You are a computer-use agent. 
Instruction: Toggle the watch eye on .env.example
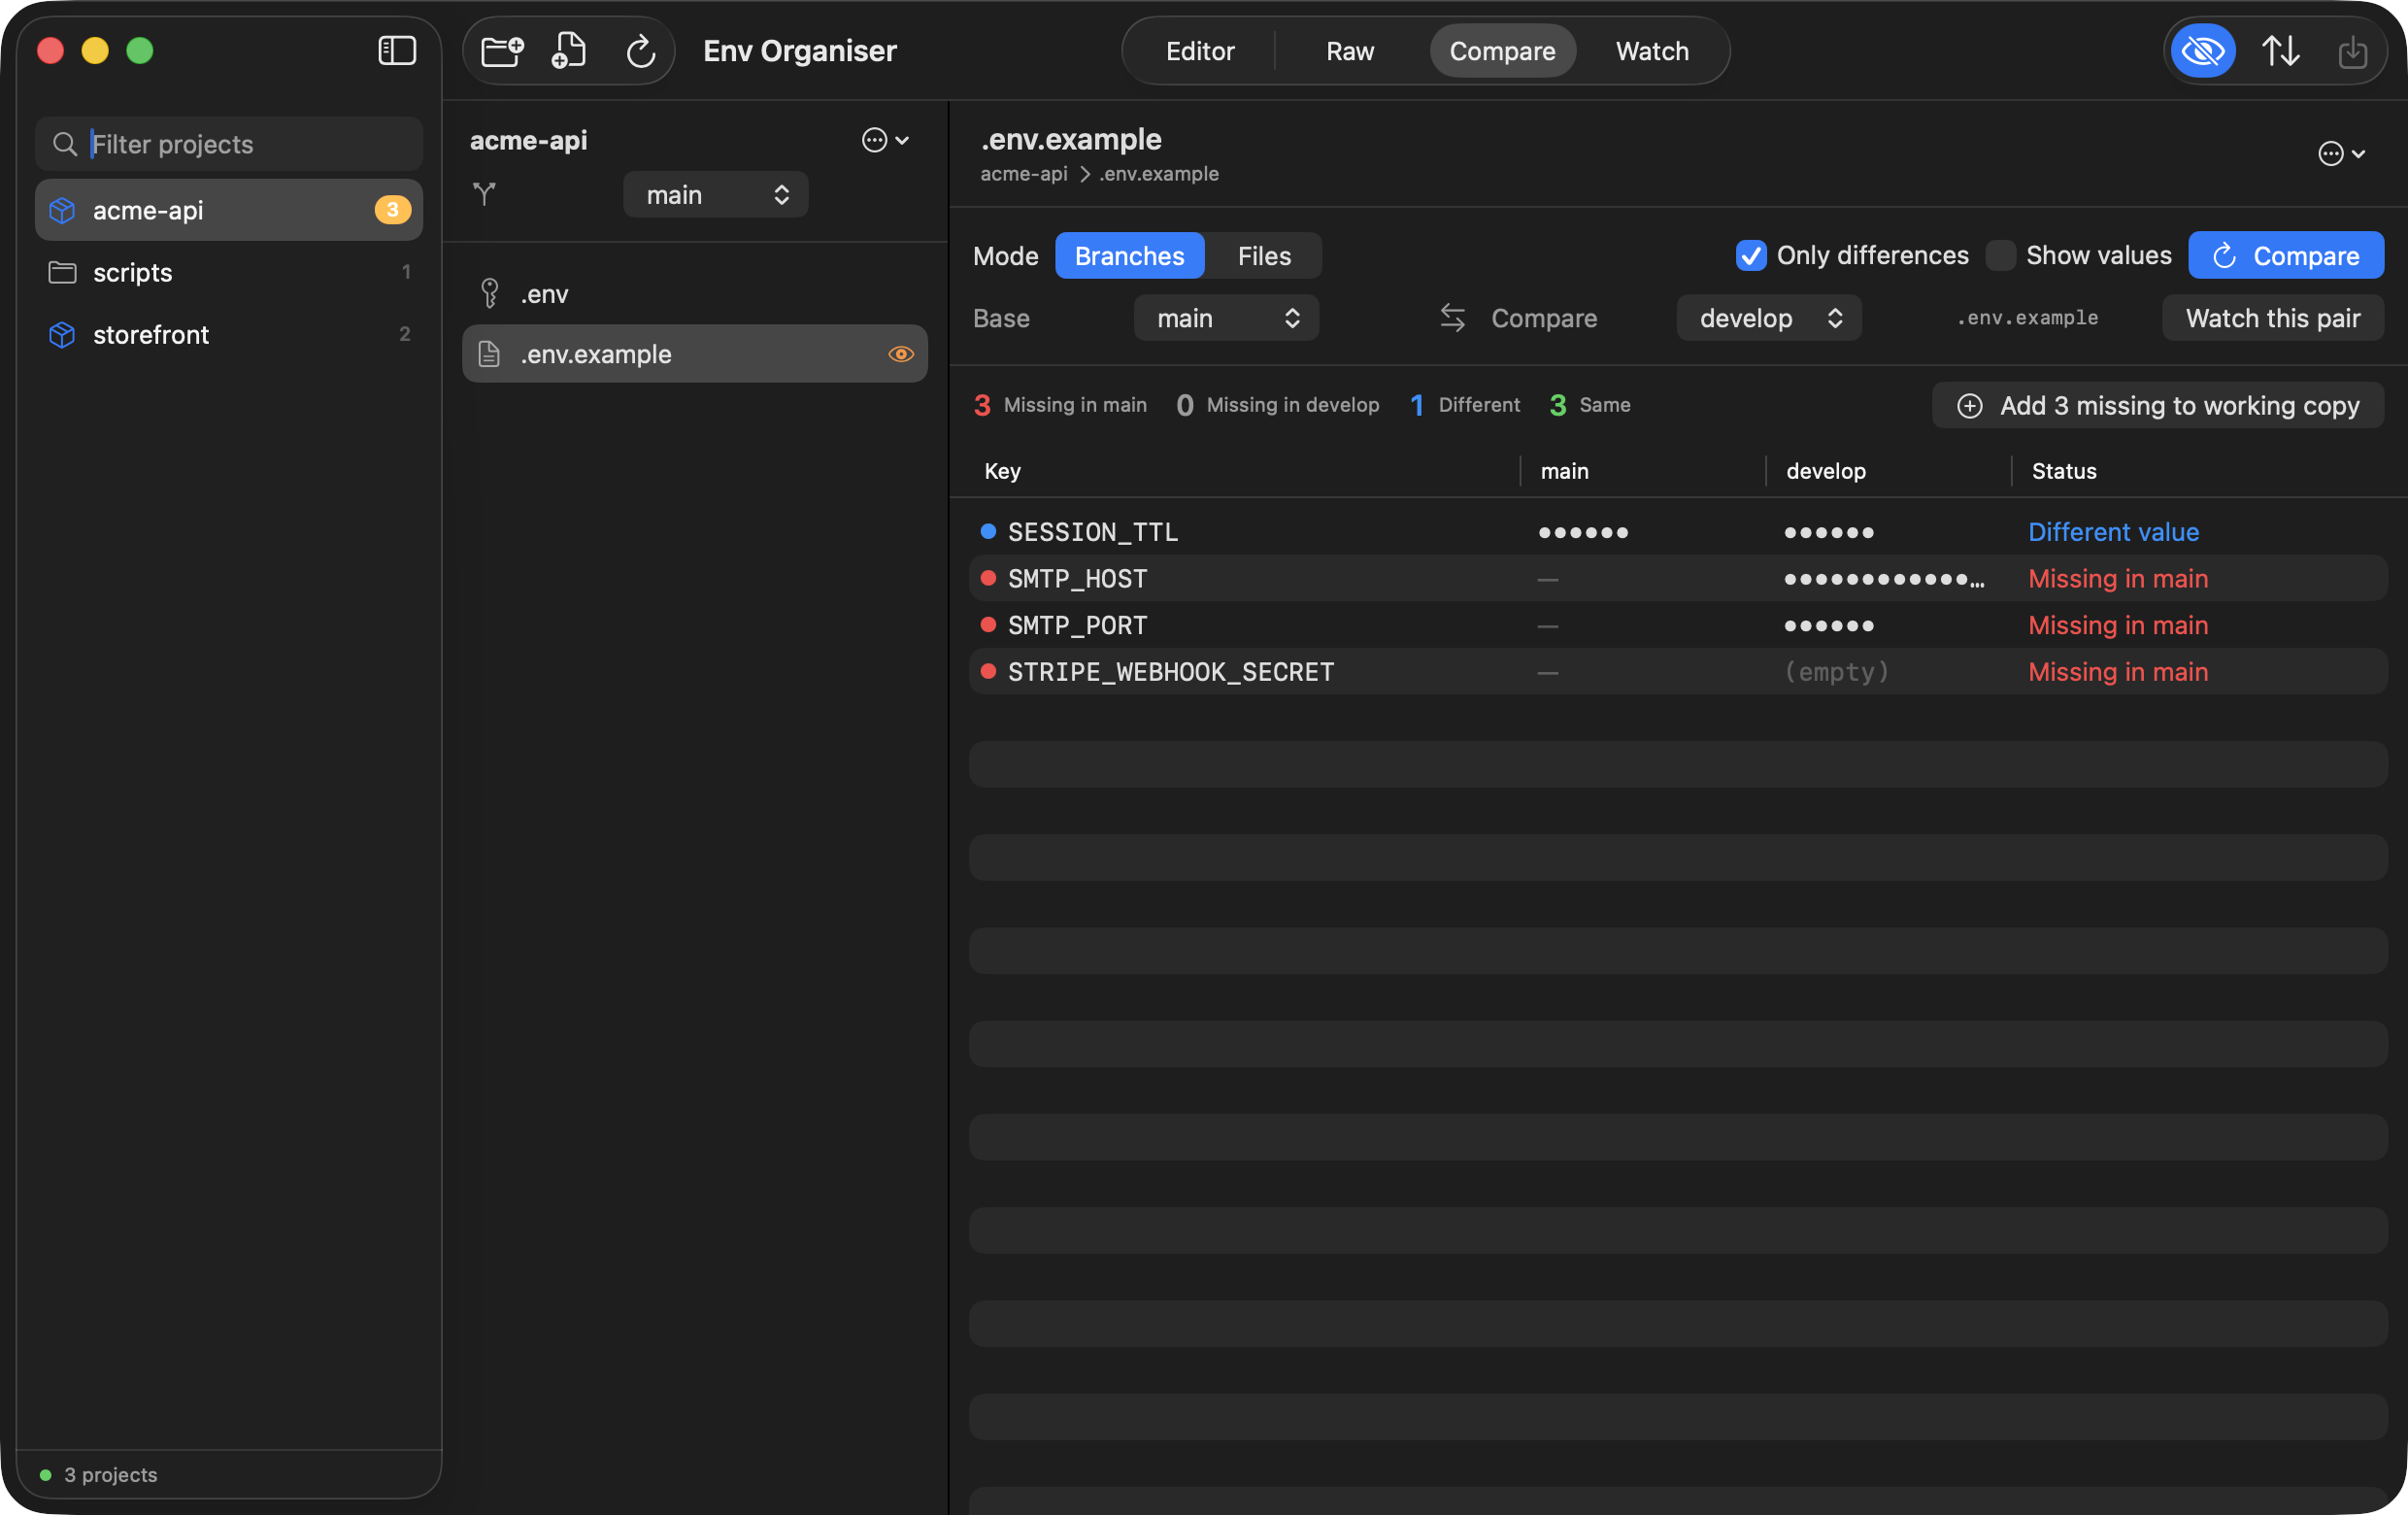[900, 354]
